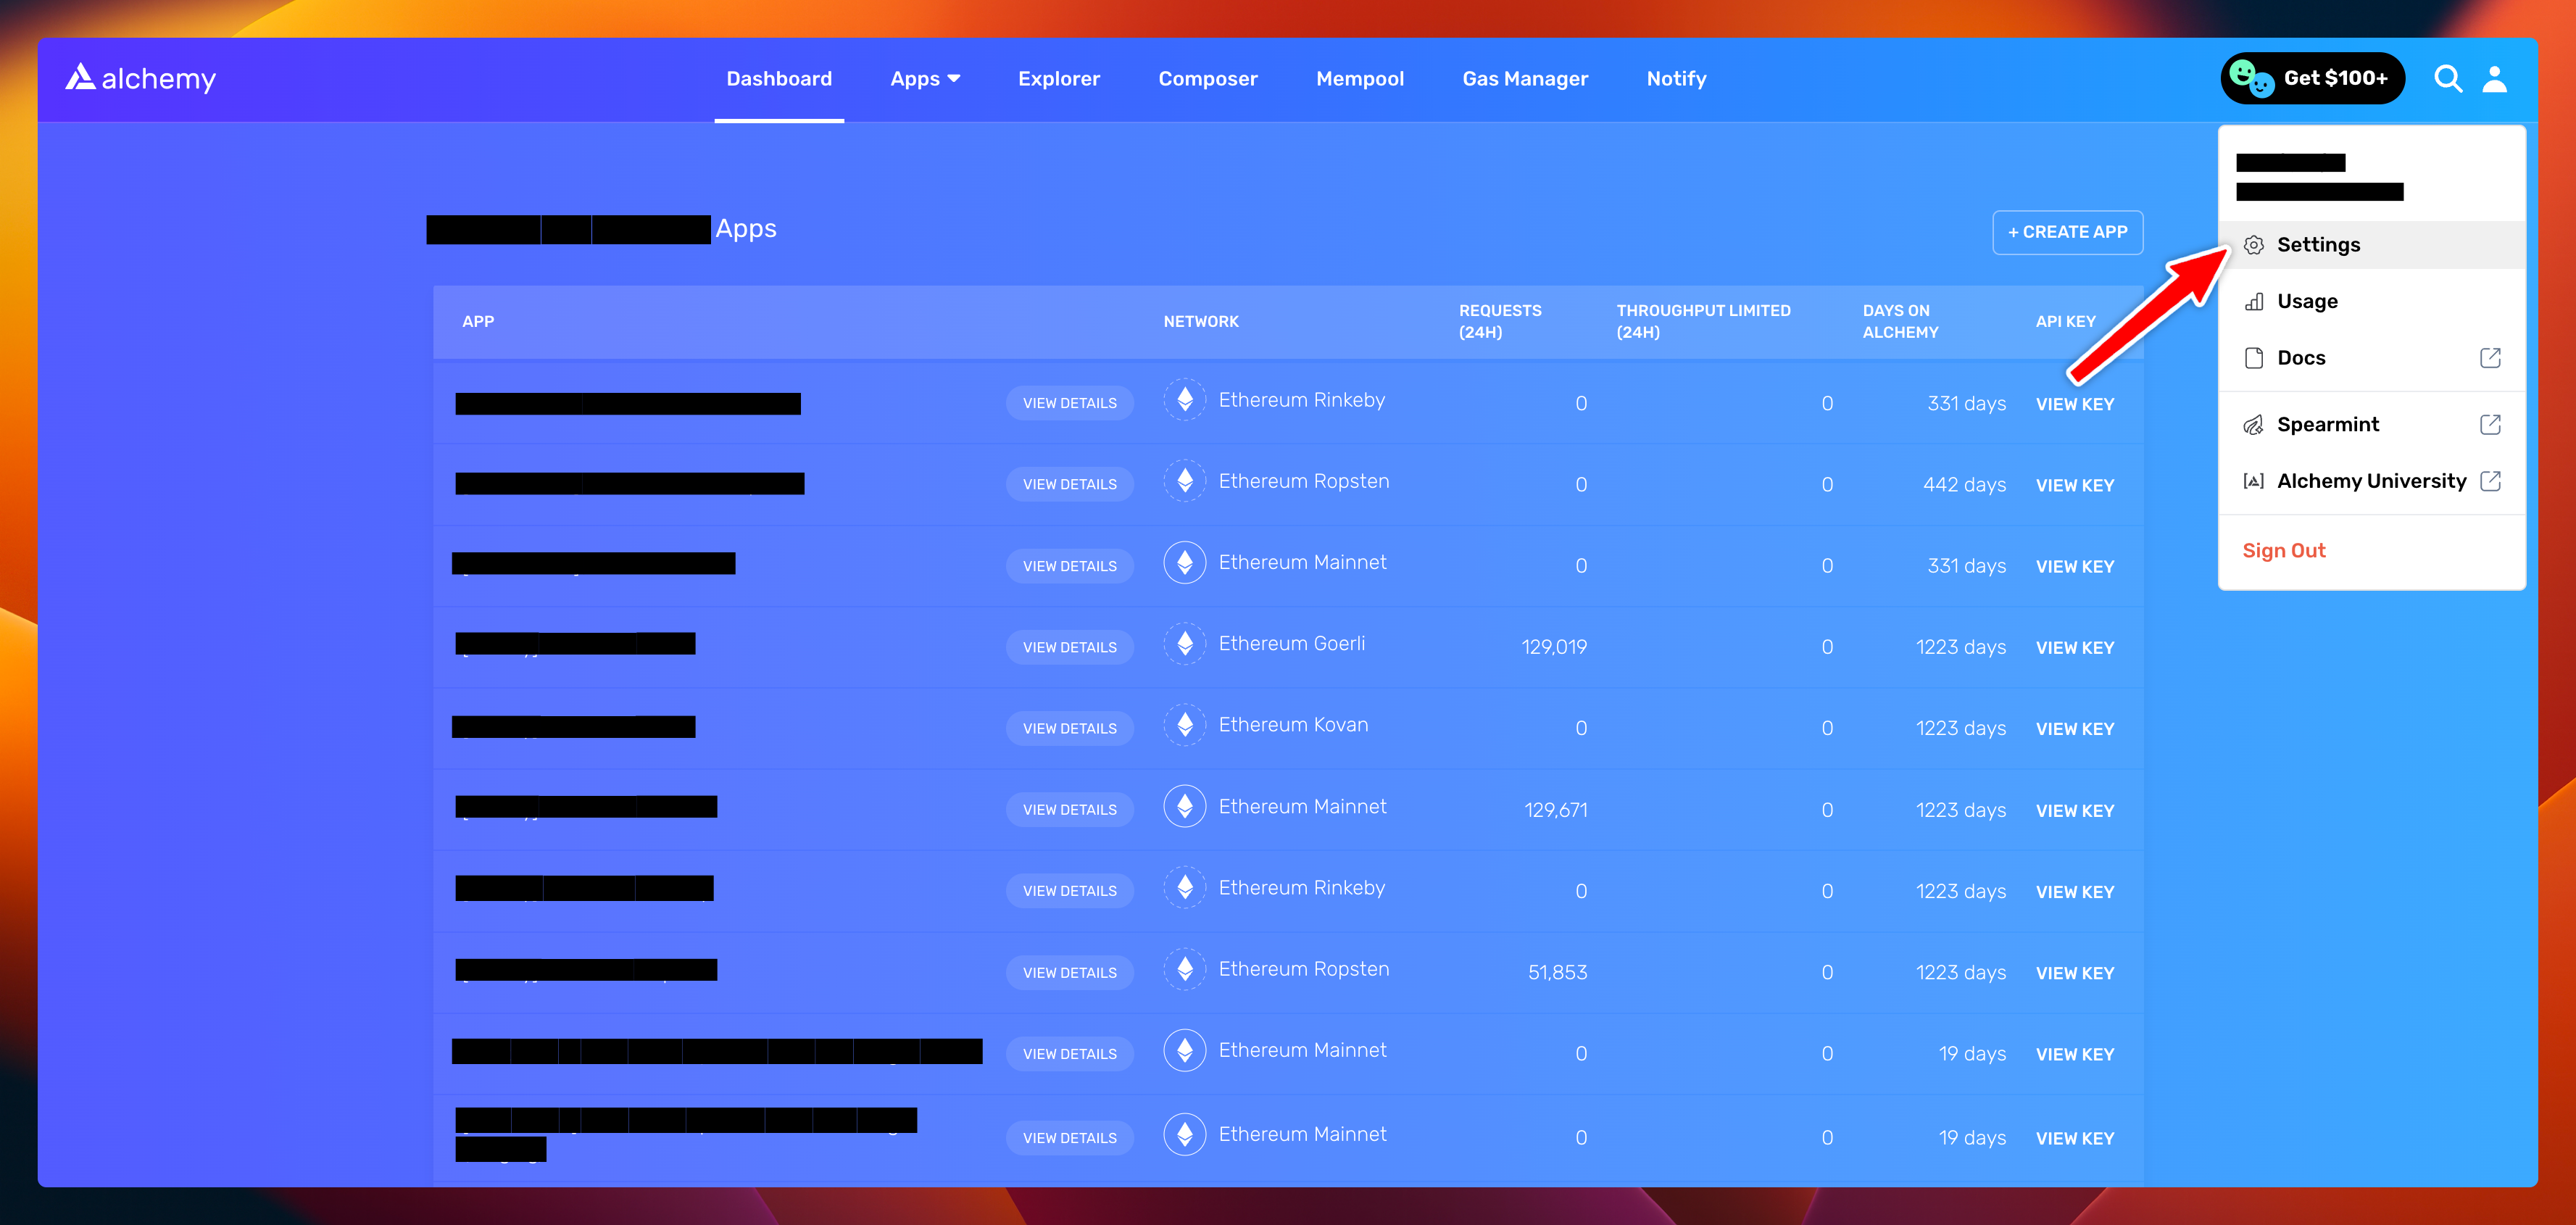2576x1225 pixels.
Task: Expand the Apps dropdown menu
Action: tap(925, 78)
